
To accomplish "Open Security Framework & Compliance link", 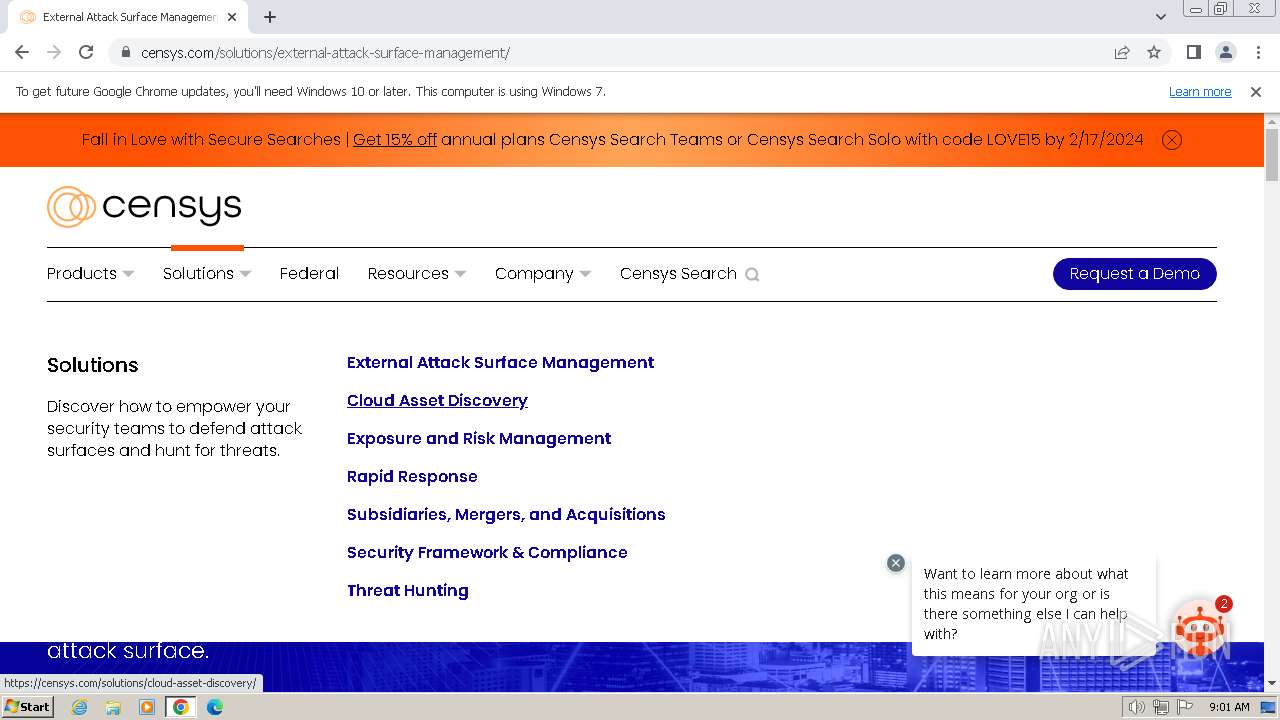I will (x=487, y=552).
